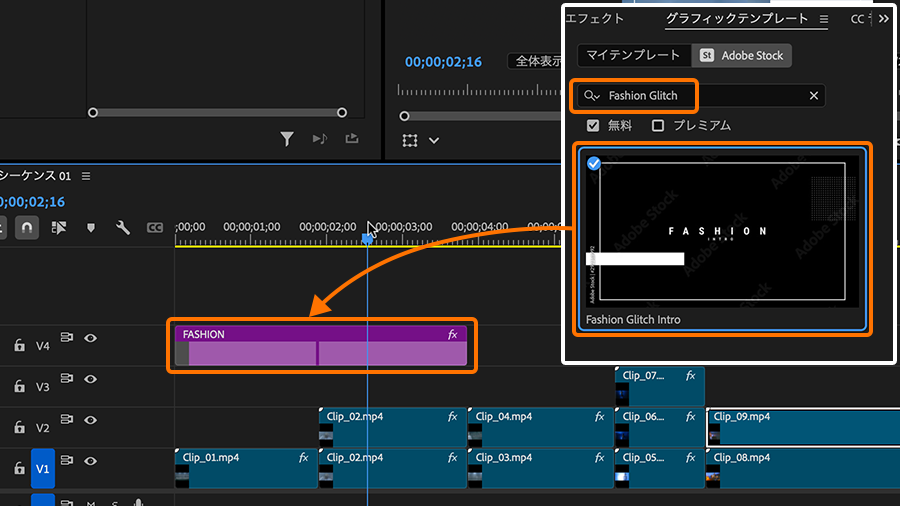This screenshot has width=900, height=506.
Task: Open the dropdown next to the frame icon
Action: pyautogui.click(x=434, y=141)
